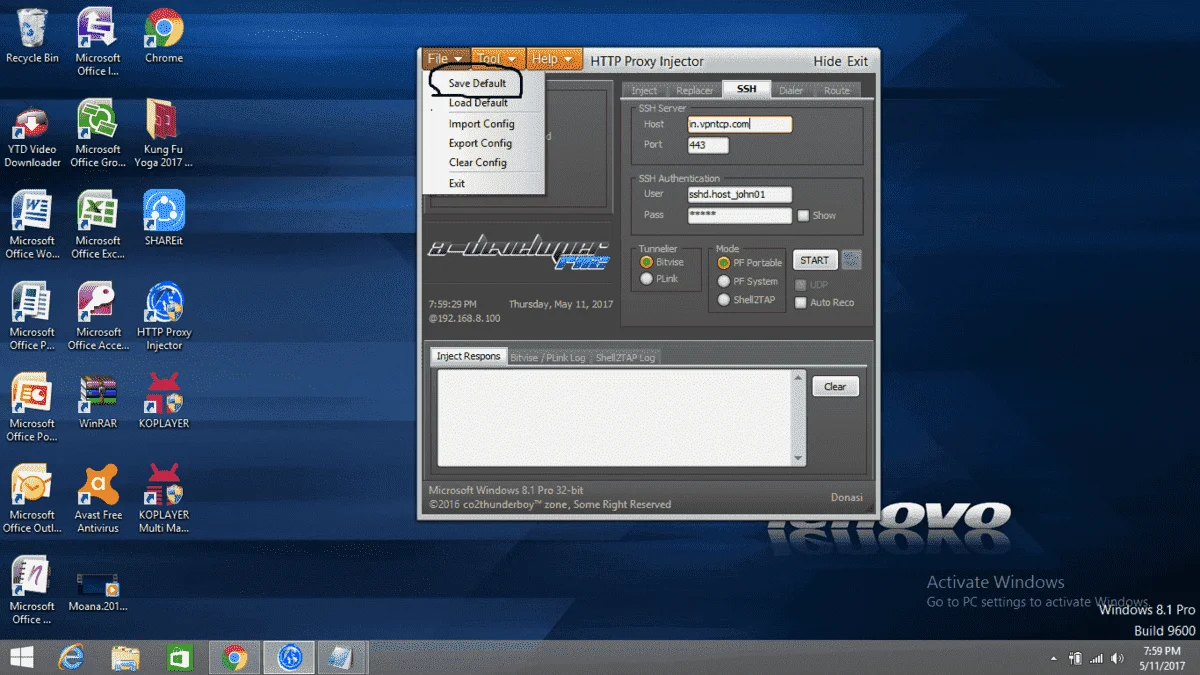Select the Microsoft Office Excel desktop shortcut
This screenshot has height=675, width=1200.
(98, 224)
